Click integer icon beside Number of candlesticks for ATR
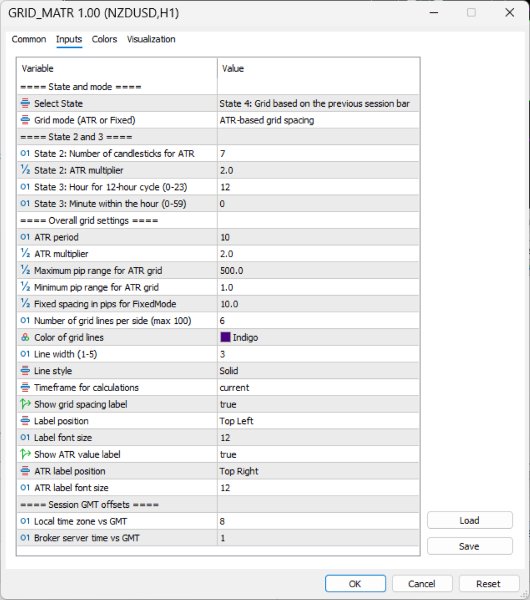 pos(25,153)
